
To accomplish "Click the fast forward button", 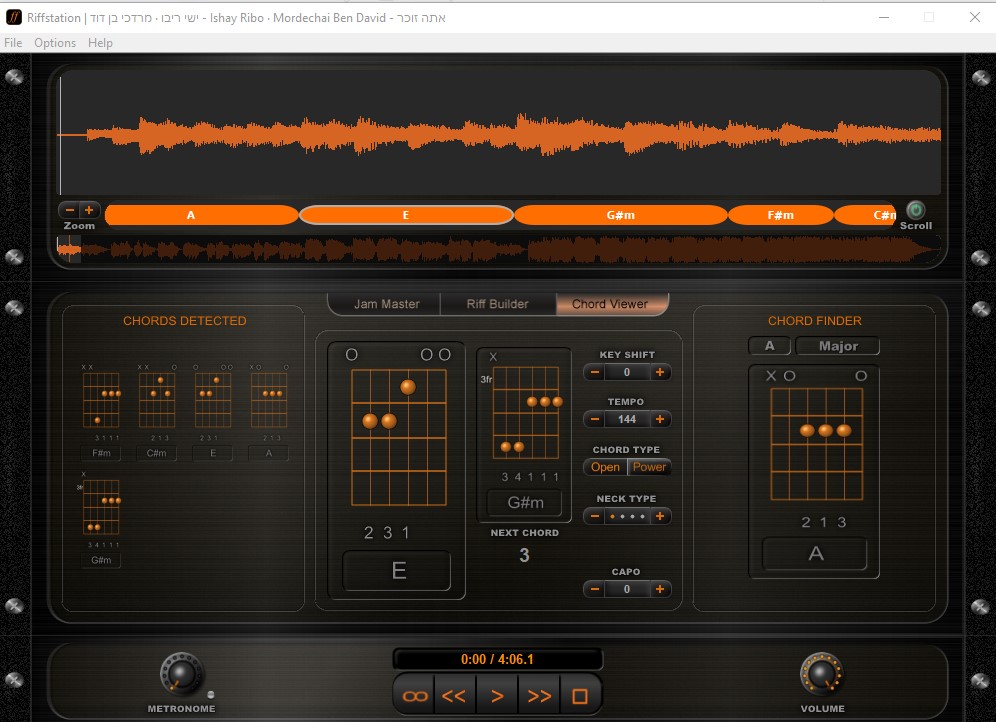I will click(x=539, y=696).
